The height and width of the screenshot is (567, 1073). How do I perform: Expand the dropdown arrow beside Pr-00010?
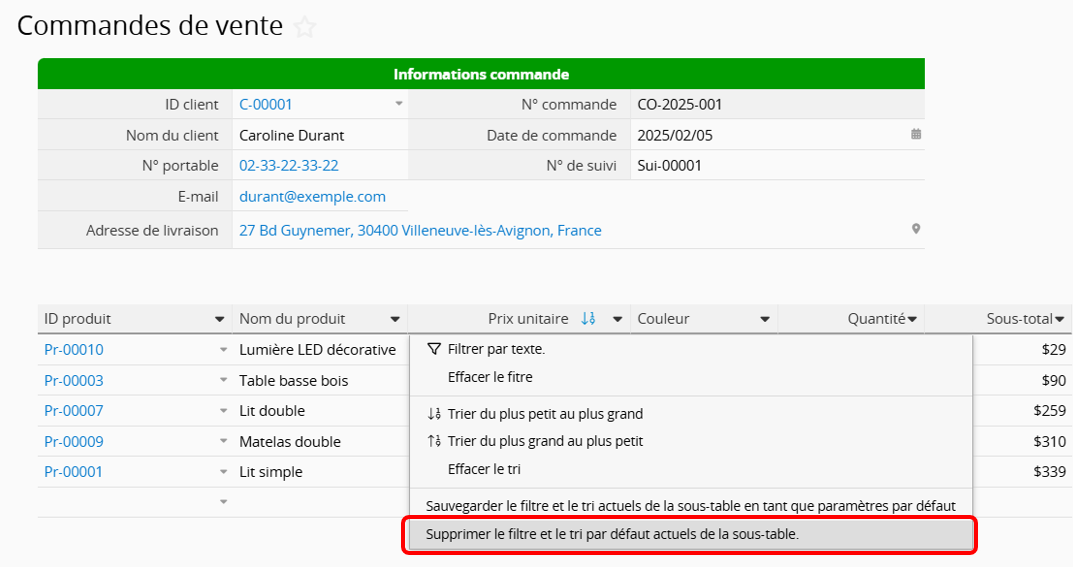(223, 350)
